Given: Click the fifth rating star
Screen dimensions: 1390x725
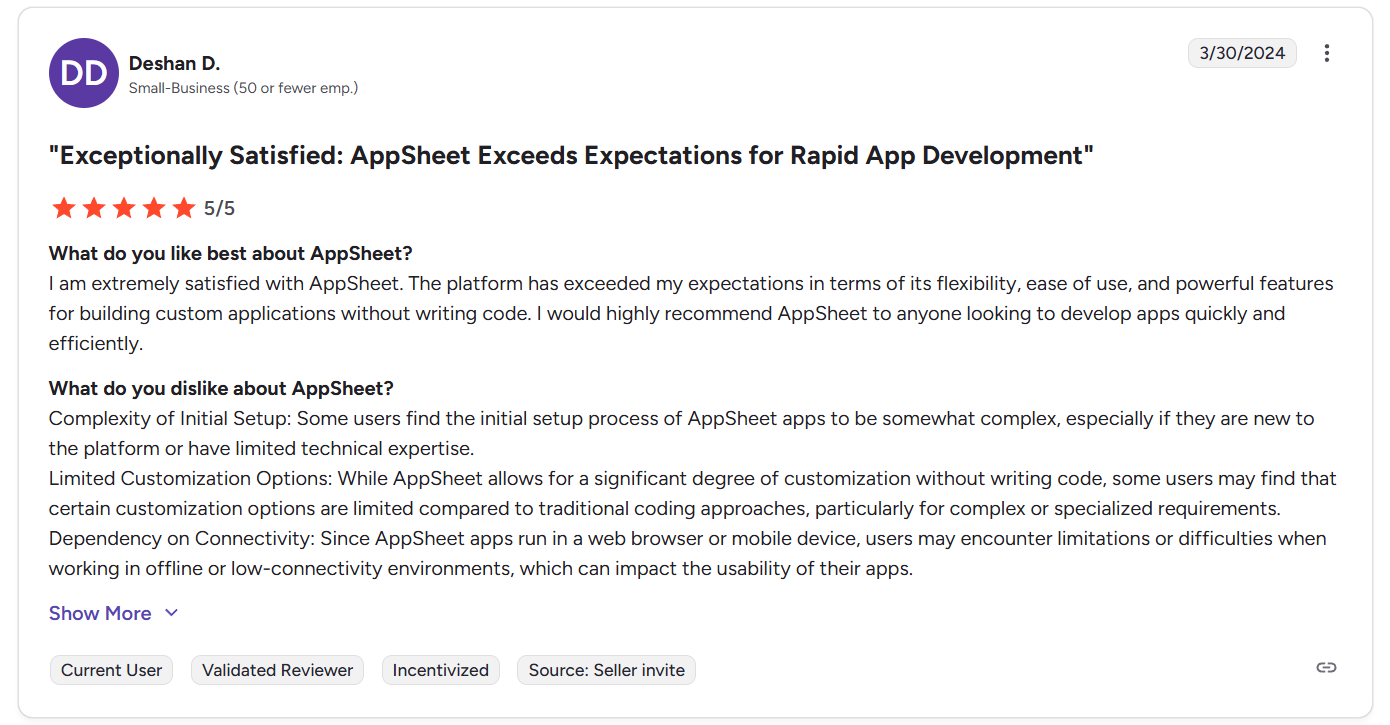Looking at the screenshot, I should (x=183, y=208).
